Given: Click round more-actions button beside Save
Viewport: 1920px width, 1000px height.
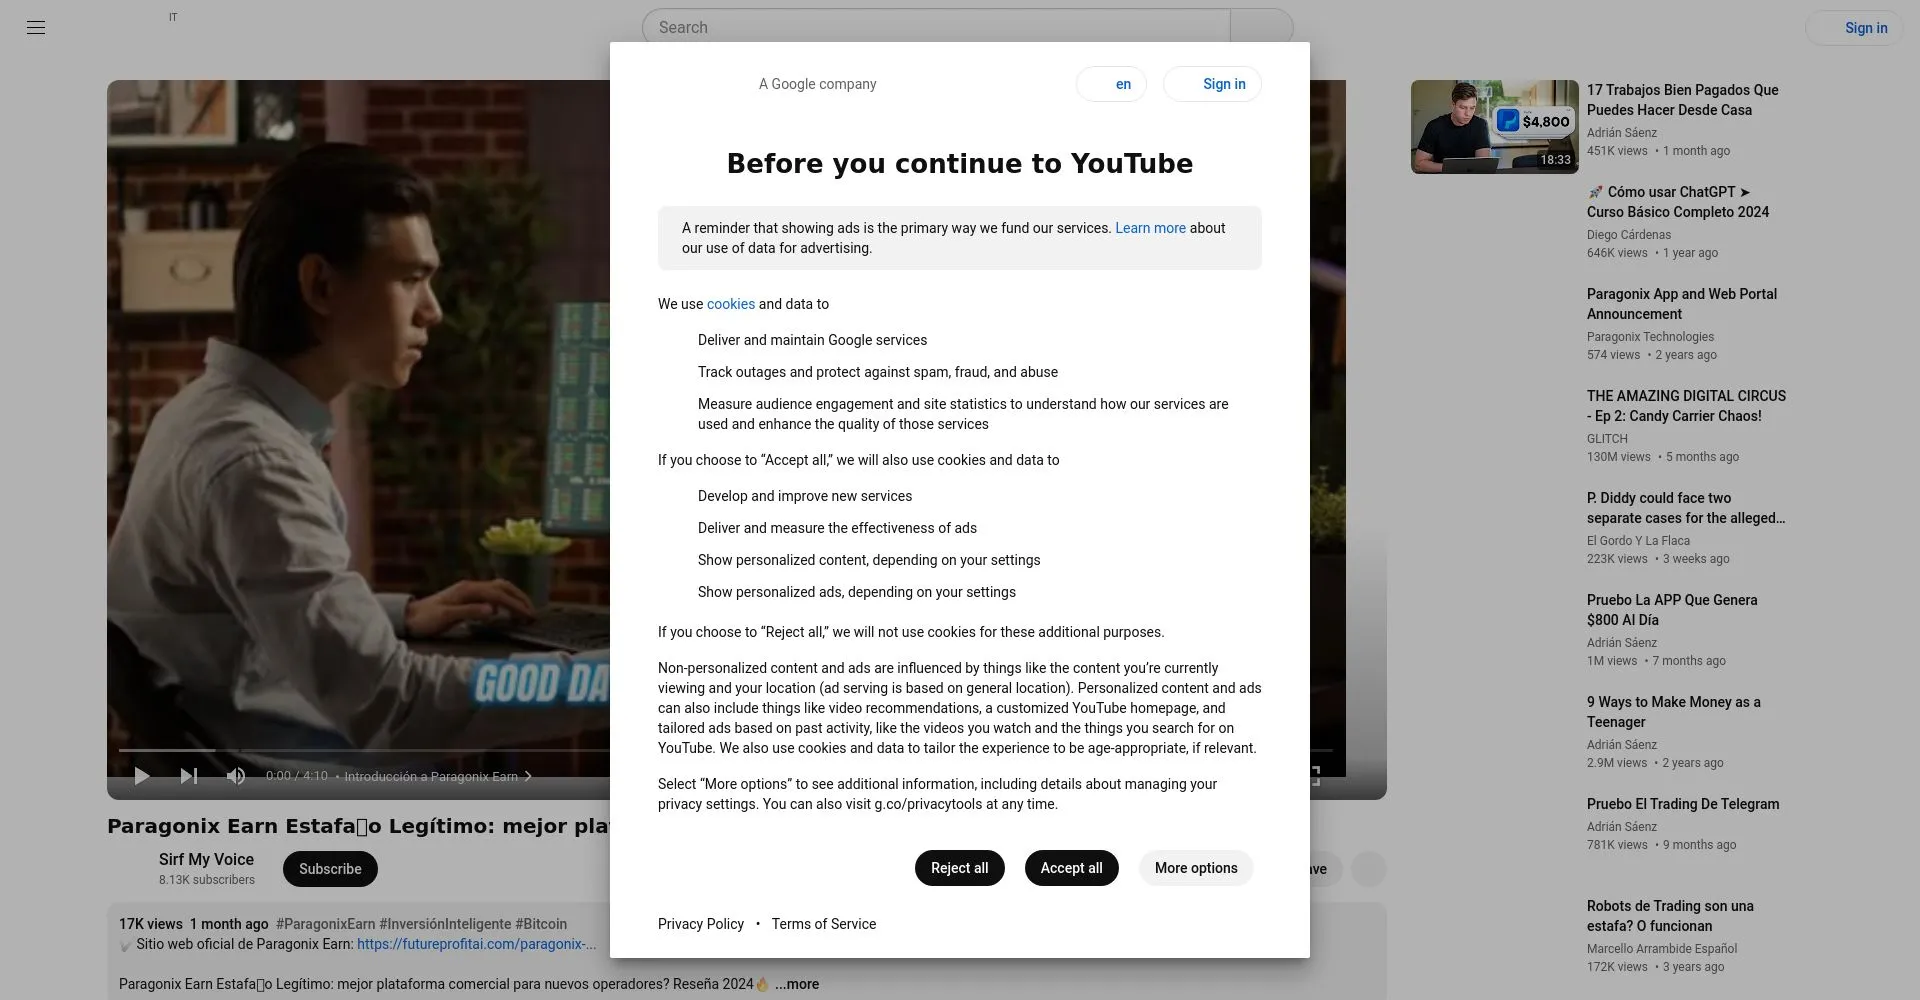Looking at the screenshot, I should coord(1368,869).
